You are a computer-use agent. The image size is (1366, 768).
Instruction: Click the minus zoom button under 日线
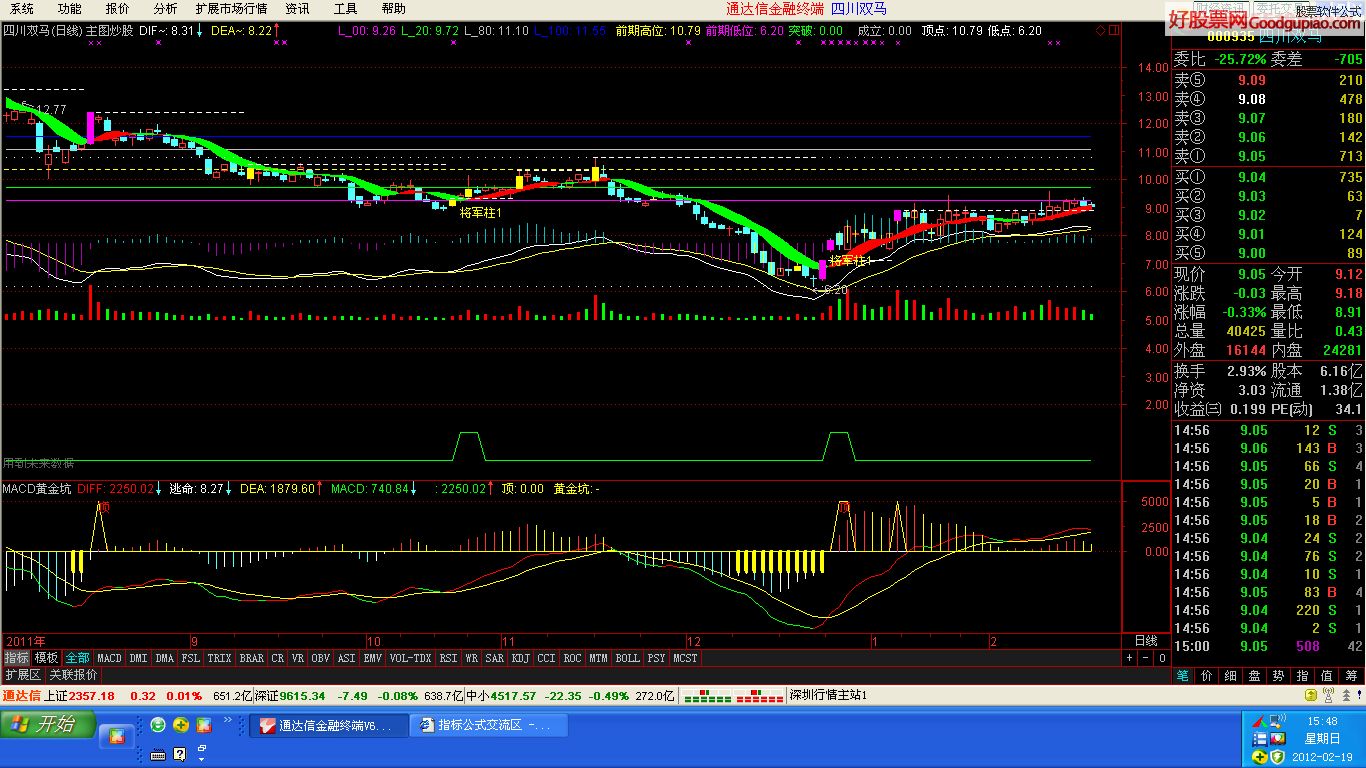(1145, 658)
